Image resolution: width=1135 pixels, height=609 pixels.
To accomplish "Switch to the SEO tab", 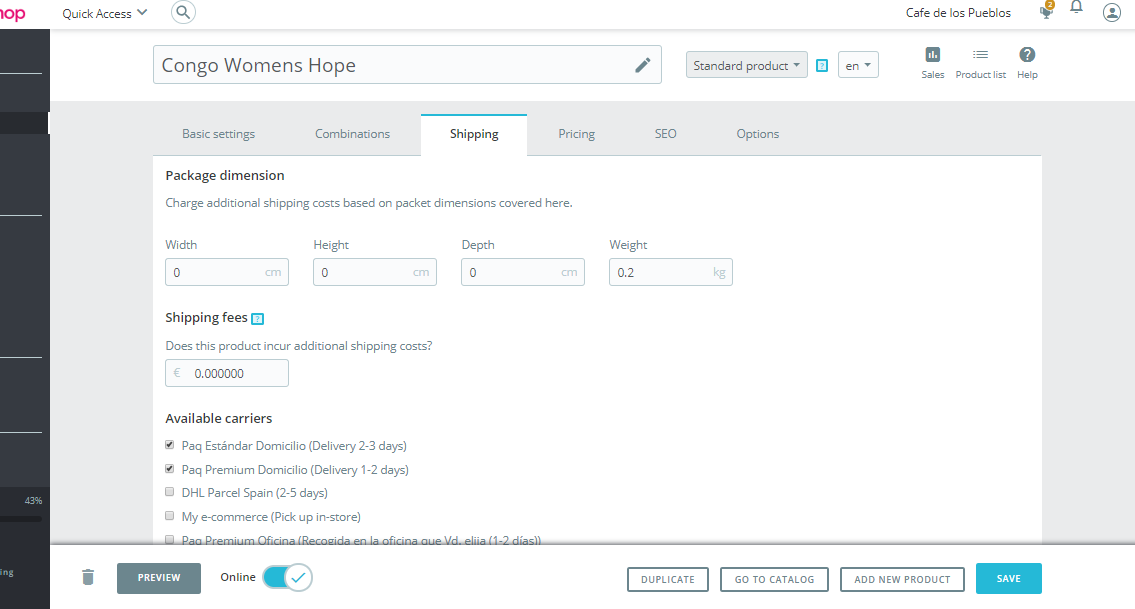I will 665,134.
